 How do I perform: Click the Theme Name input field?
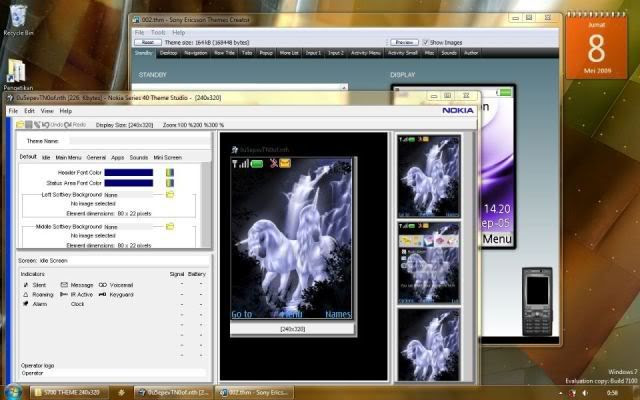click(140, 141)
